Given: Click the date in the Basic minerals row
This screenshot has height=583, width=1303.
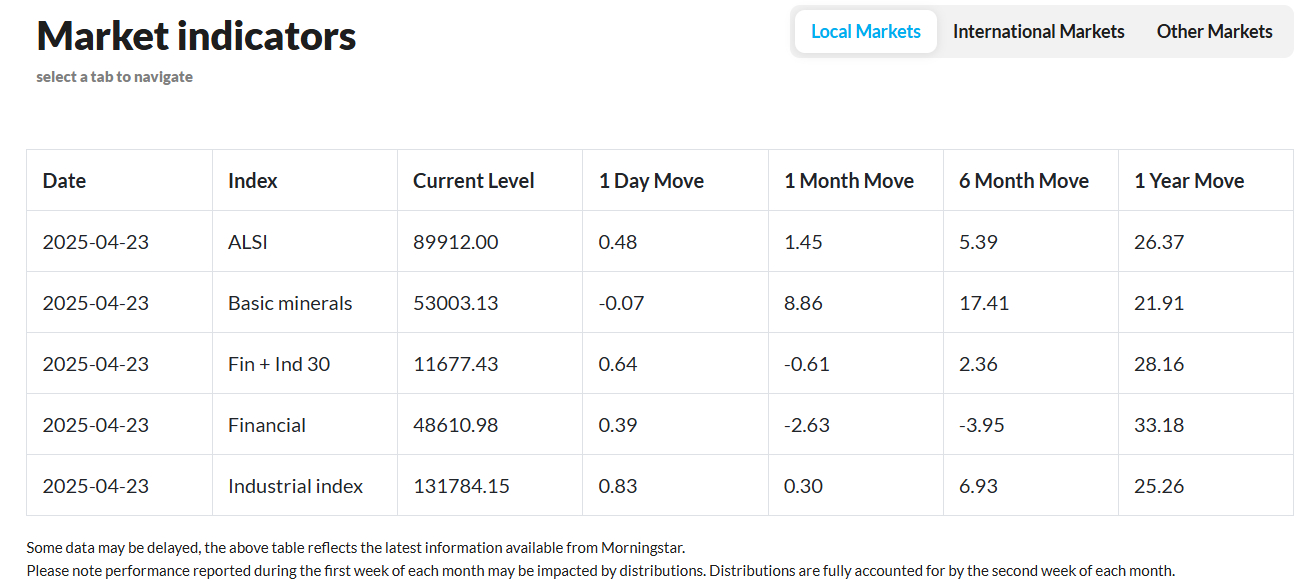Looking at the screenshot, I should coord(95,303).
